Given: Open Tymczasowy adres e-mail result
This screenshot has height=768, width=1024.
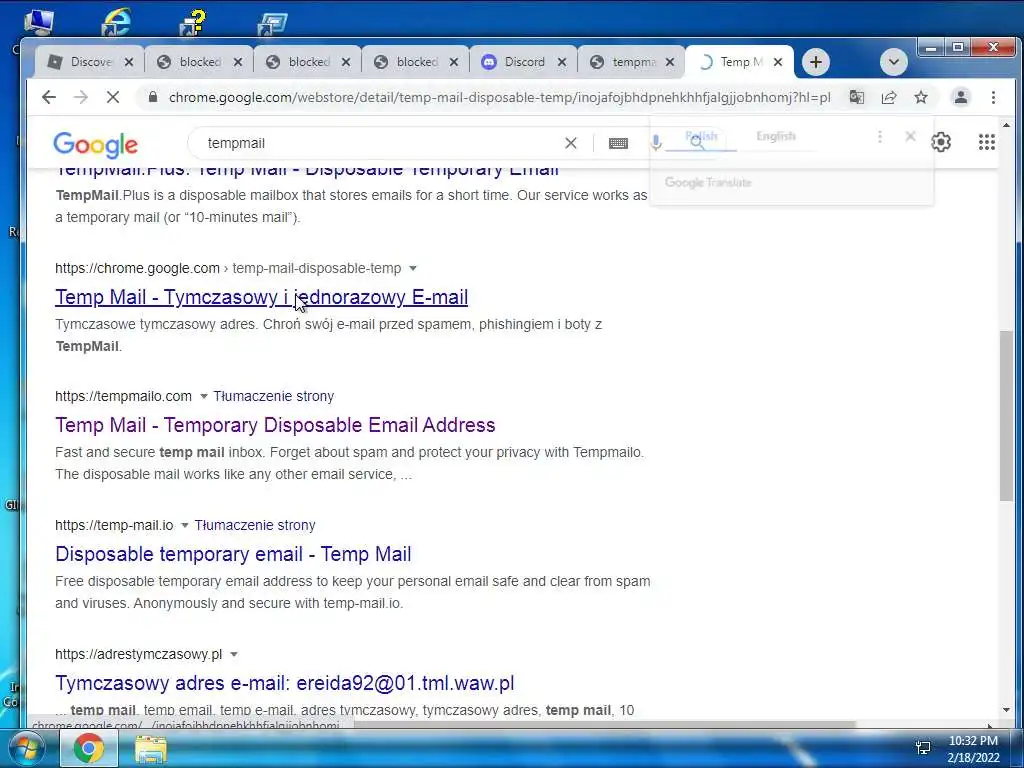Looking at the screenshot, I should click(285, 683).
